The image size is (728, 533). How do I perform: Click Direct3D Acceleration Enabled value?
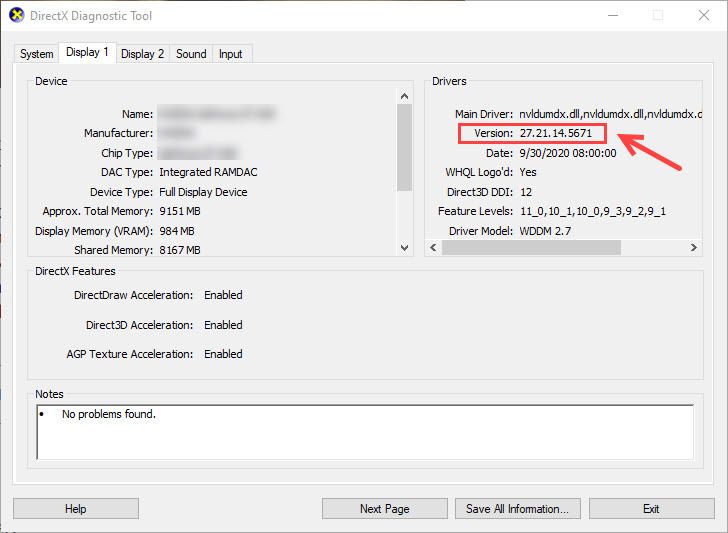point(223,325)
